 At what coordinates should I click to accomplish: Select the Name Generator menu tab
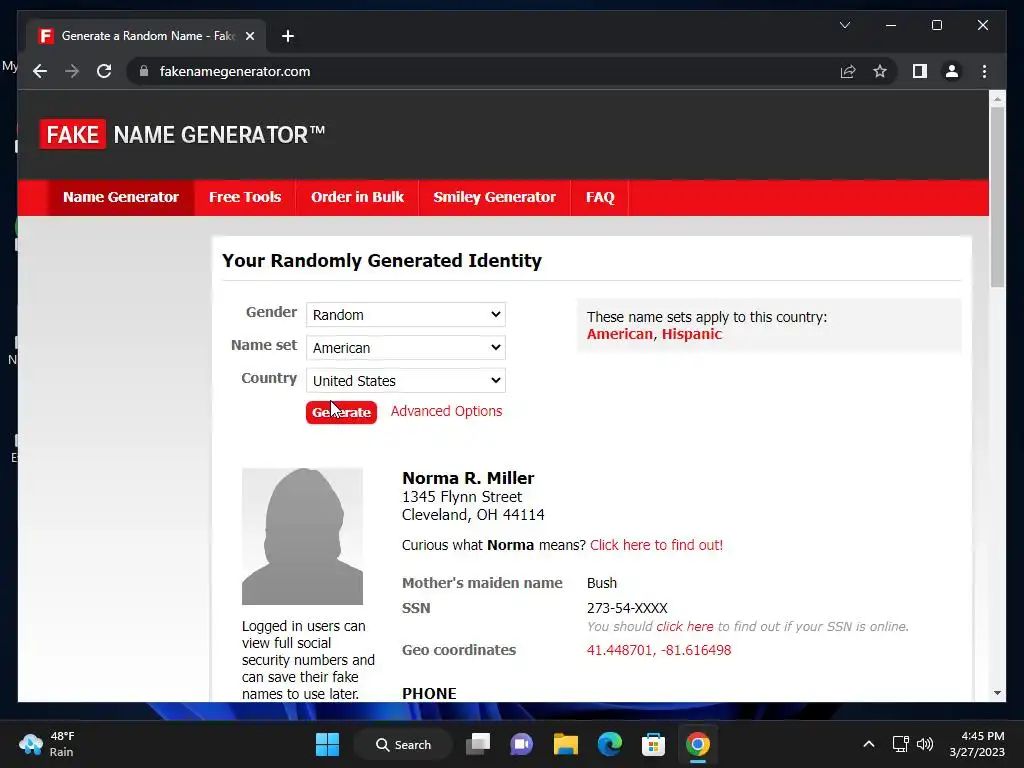(121, 197)
